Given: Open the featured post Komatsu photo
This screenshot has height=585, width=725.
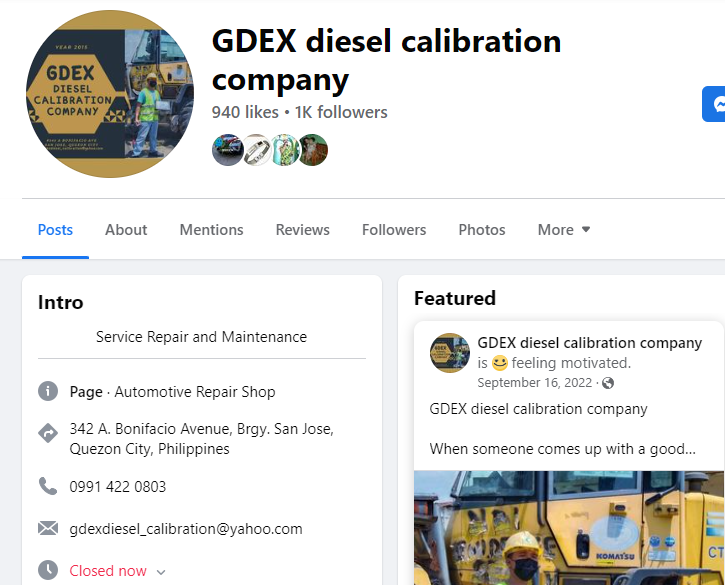Looking at the screenshot, I should click(x=569, y=528).
